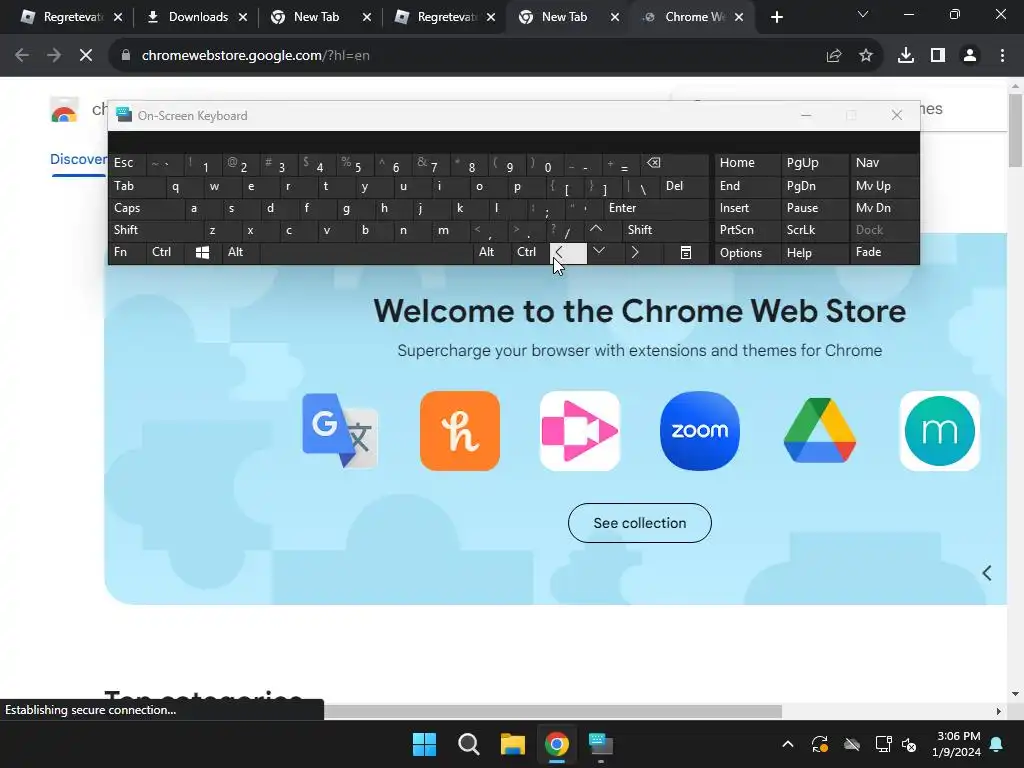Close the Downloads tab
The width and height of the screenshot is (1024, 768).
click(x=243, y=17)
